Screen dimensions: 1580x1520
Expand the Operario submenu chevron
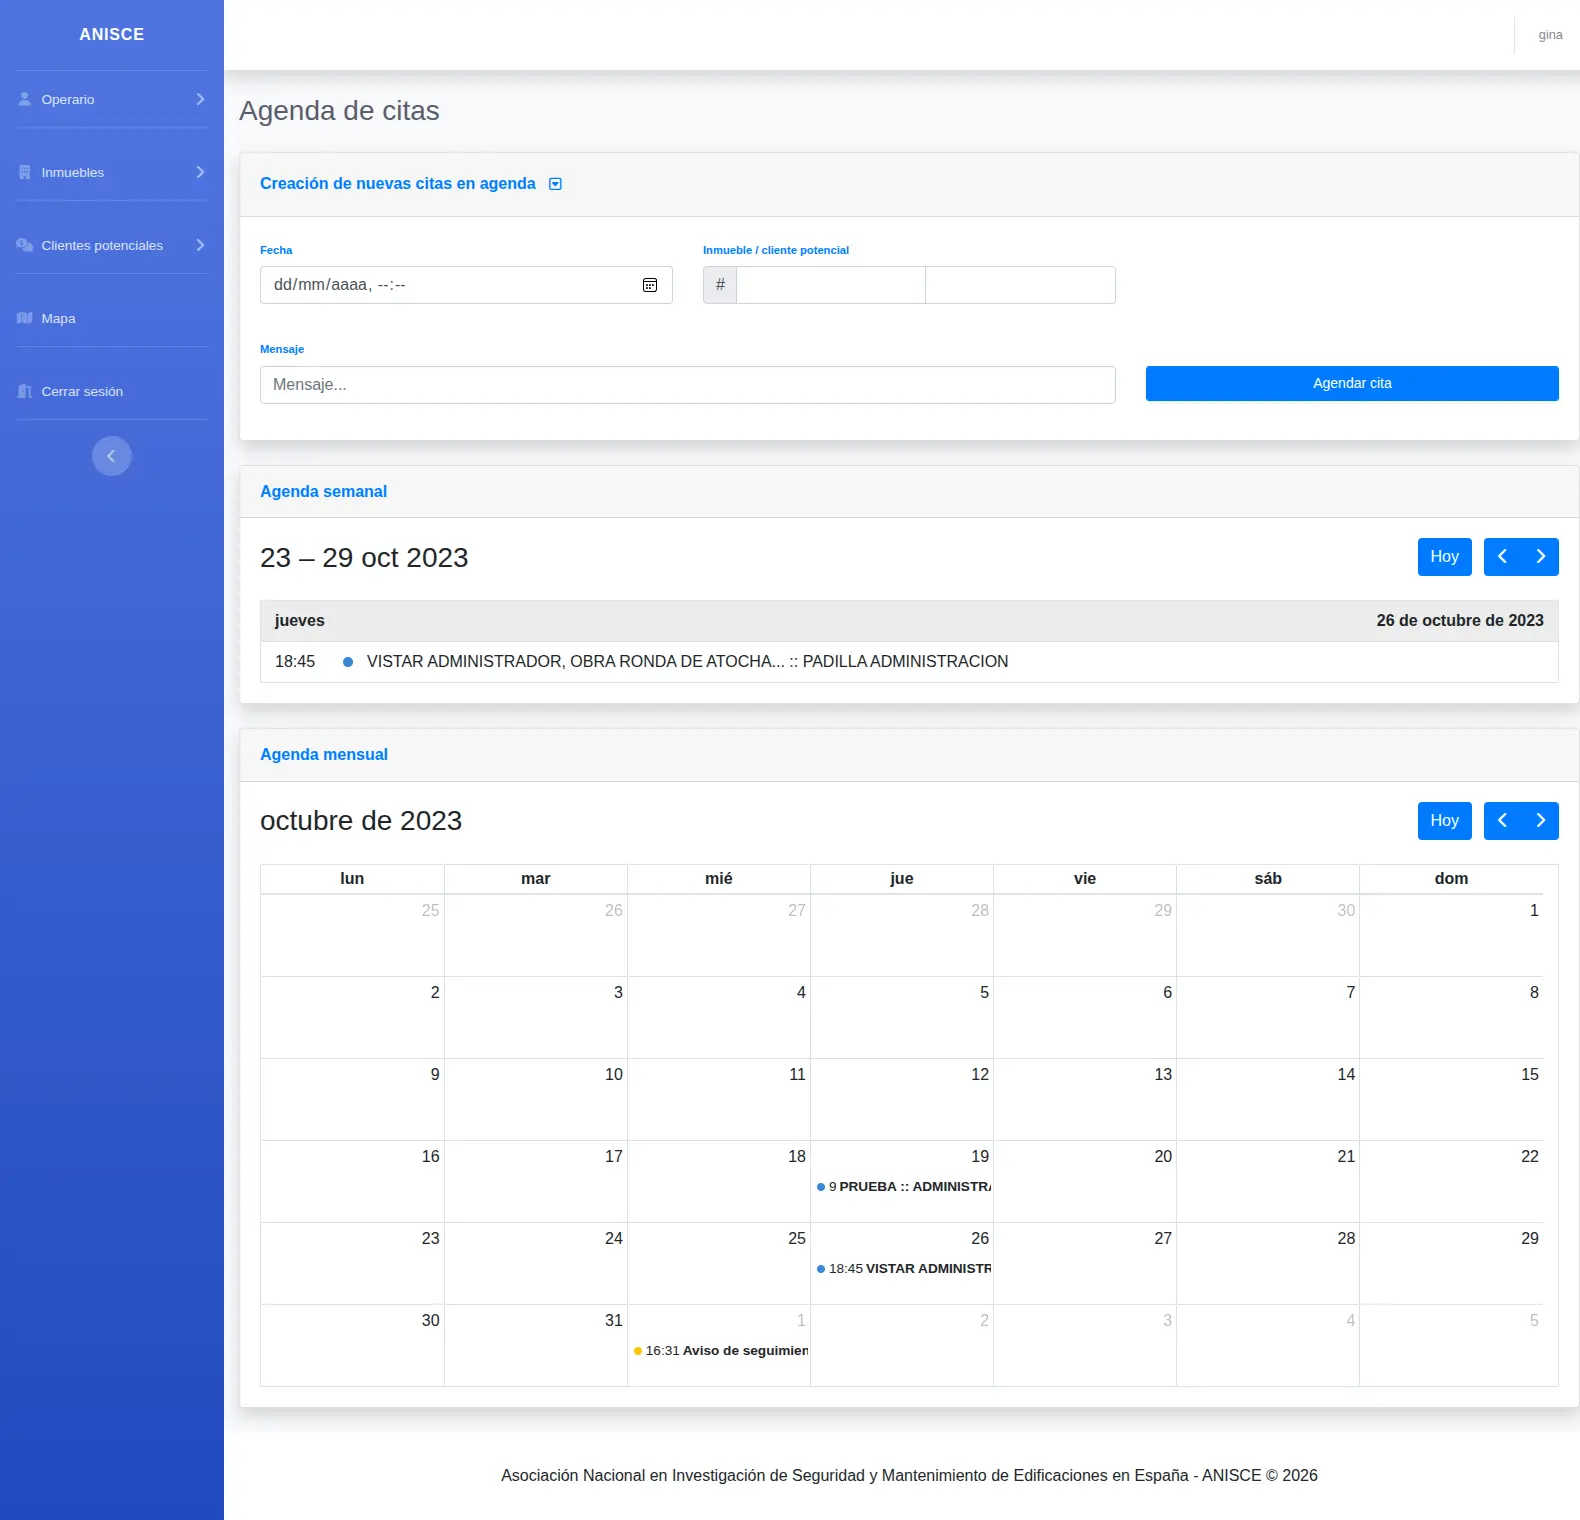pyautogui.click(x=200, y=99)
